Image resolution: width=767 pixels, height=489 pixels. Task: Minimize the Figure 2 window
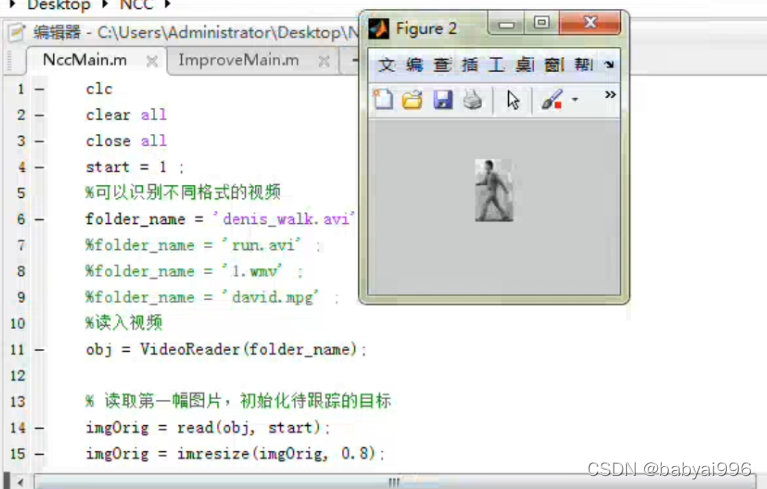[506, 23]
